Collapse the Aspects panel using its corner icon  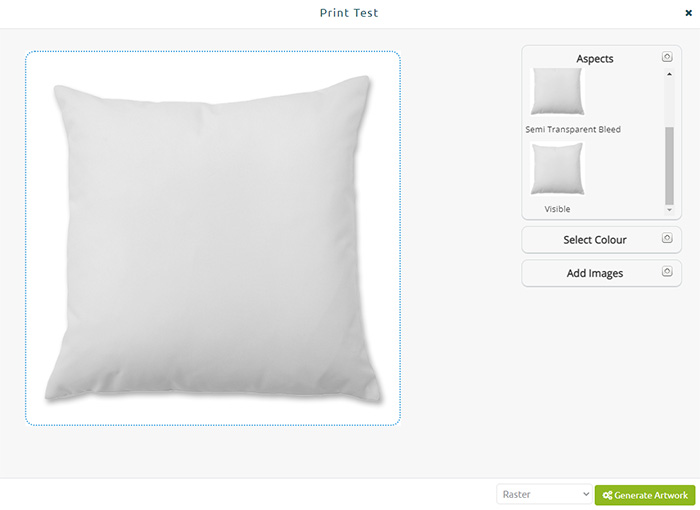667,57
